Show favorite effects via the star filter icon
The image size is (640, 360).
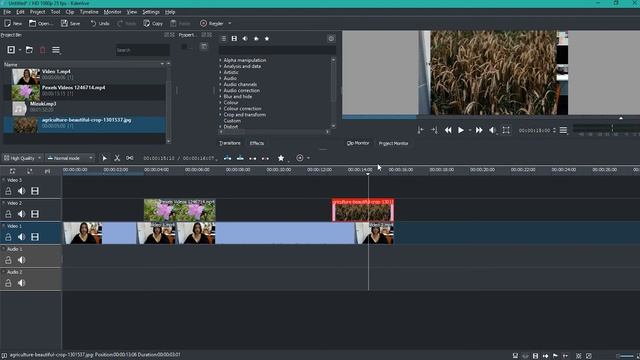(x=267, y=38)
